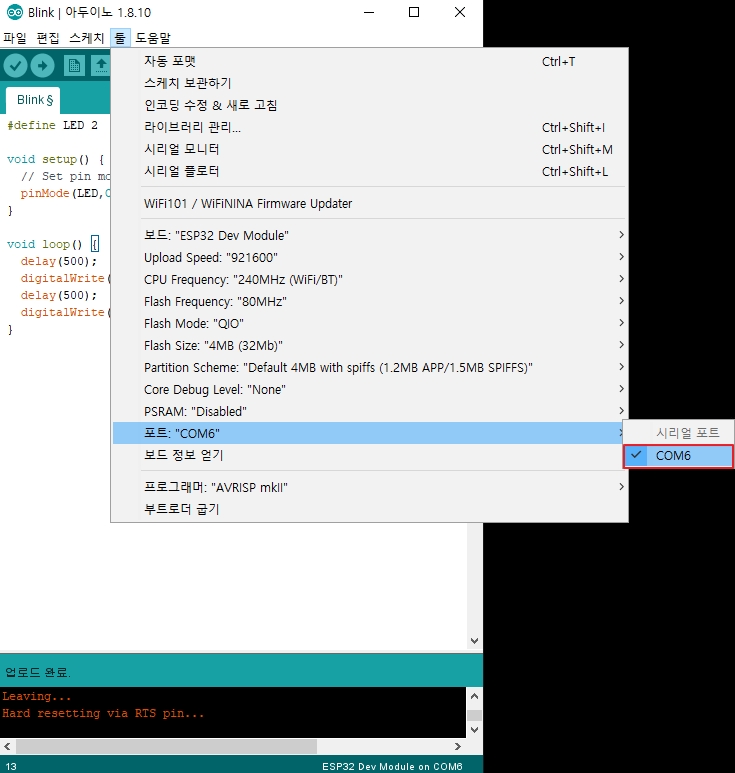The image size is (735, 773).
Task: Click "ESP32 Dev Module on COM6" status text
Action: click(x=392, y=766)
